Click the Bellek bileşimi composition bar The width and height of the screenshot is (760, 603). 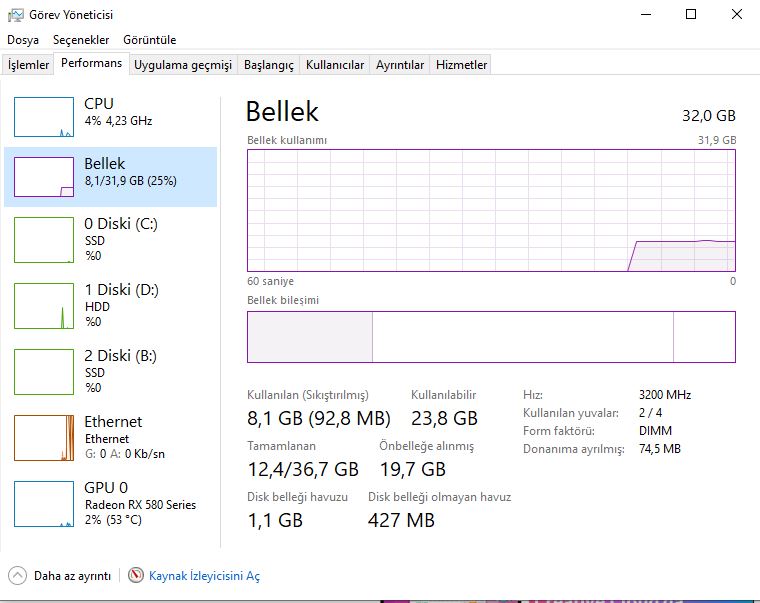[491, 336]
